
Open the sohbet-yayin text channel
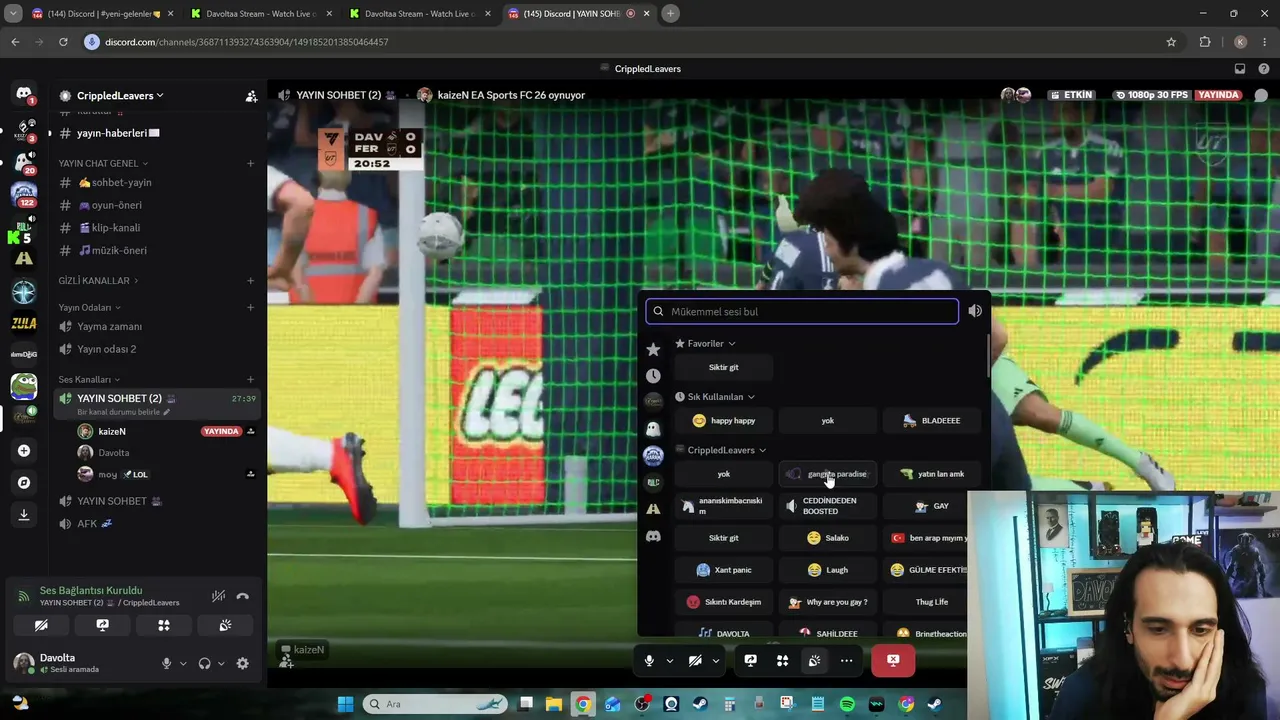(x=155, y=183)
